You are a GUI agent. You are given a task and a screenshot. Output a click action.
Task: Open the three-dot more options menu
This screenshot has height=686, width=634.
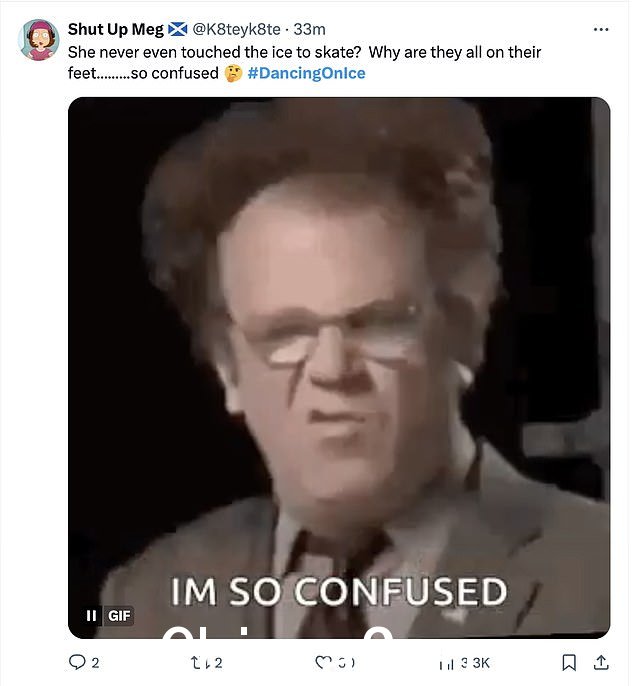(601, 29)
